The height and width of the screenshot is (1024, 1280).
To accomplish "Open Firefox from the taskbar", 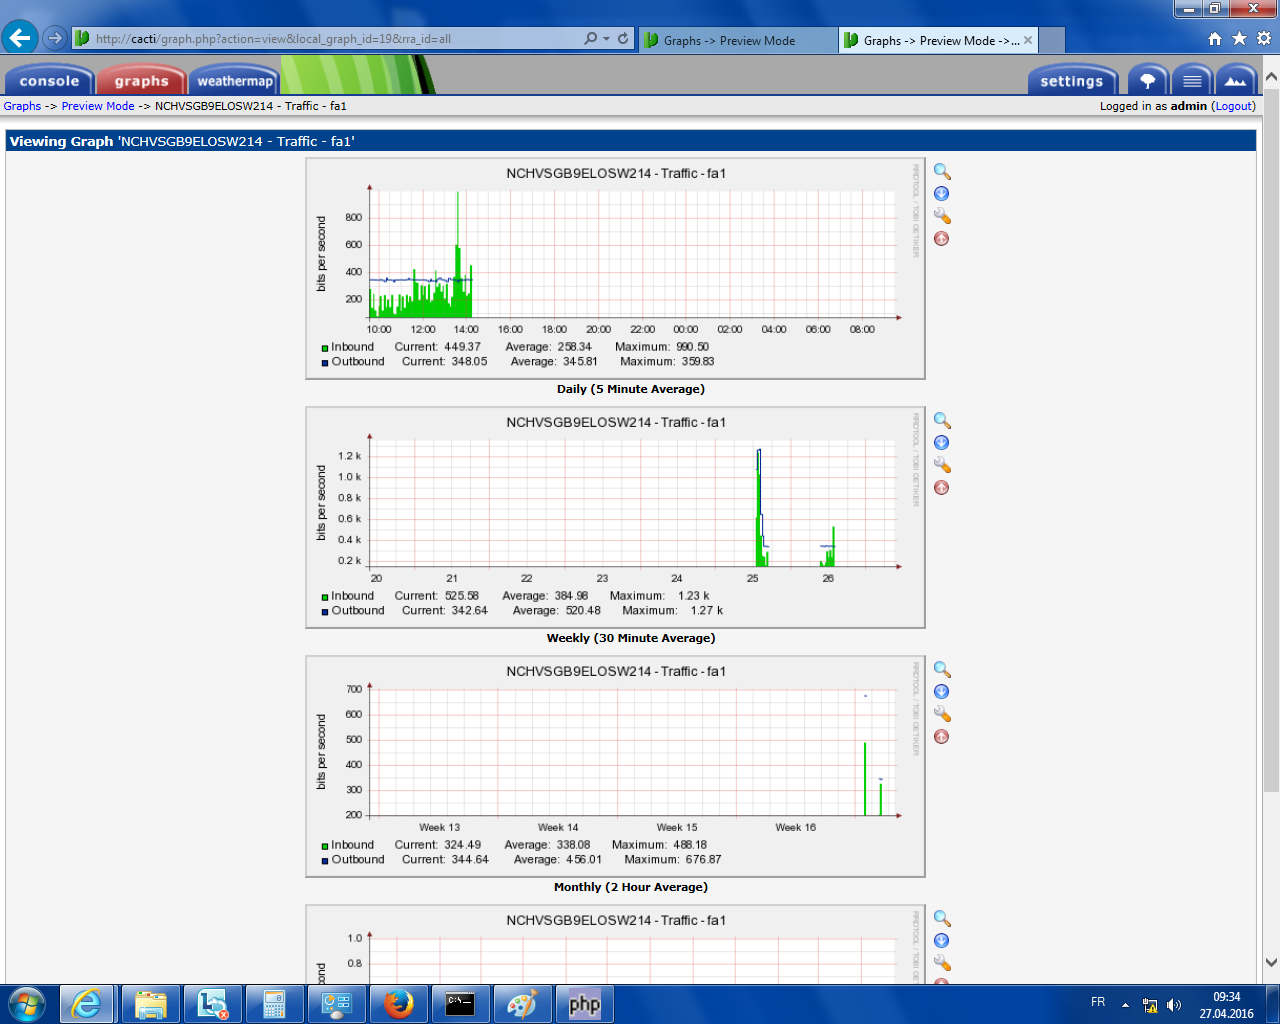I will point(398,1004).
